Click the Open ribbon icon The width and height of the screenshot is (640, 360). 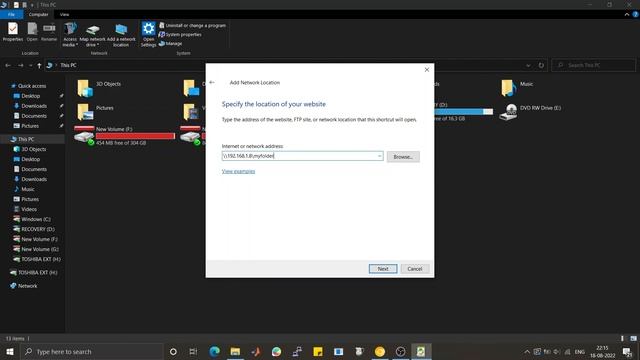click(32, 32)
